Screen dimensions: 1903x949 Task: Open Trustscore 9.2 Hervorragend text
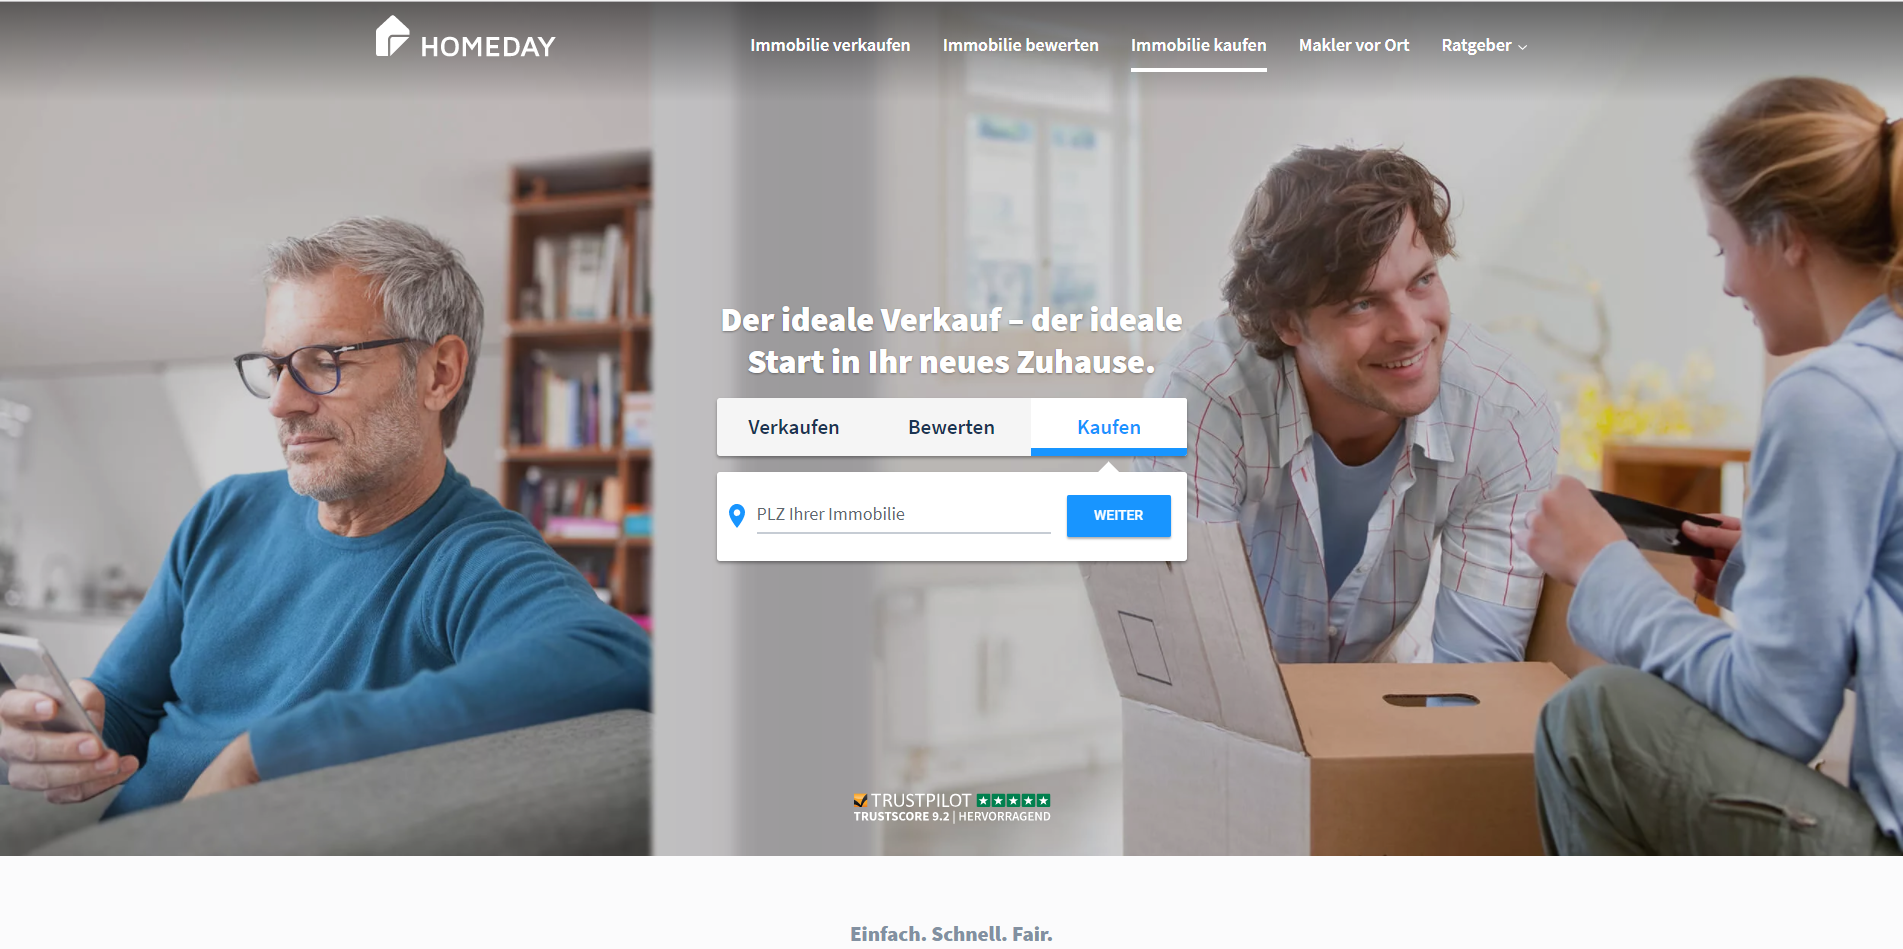click(951, 817)
